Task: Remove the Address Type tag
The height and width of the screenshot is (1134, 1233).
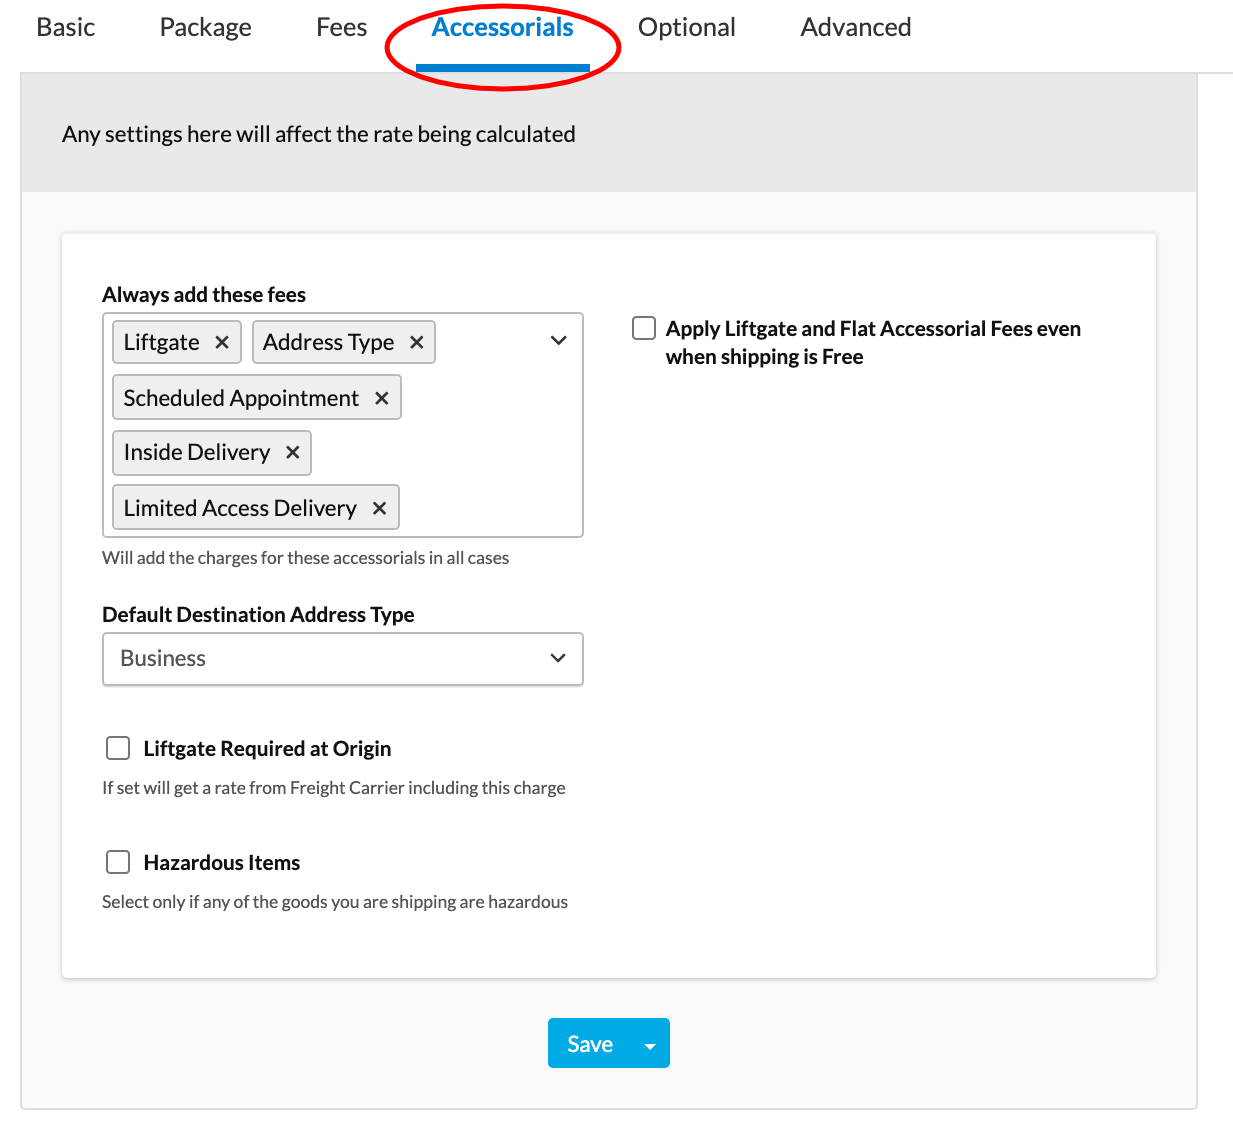Action: (417, 342)
